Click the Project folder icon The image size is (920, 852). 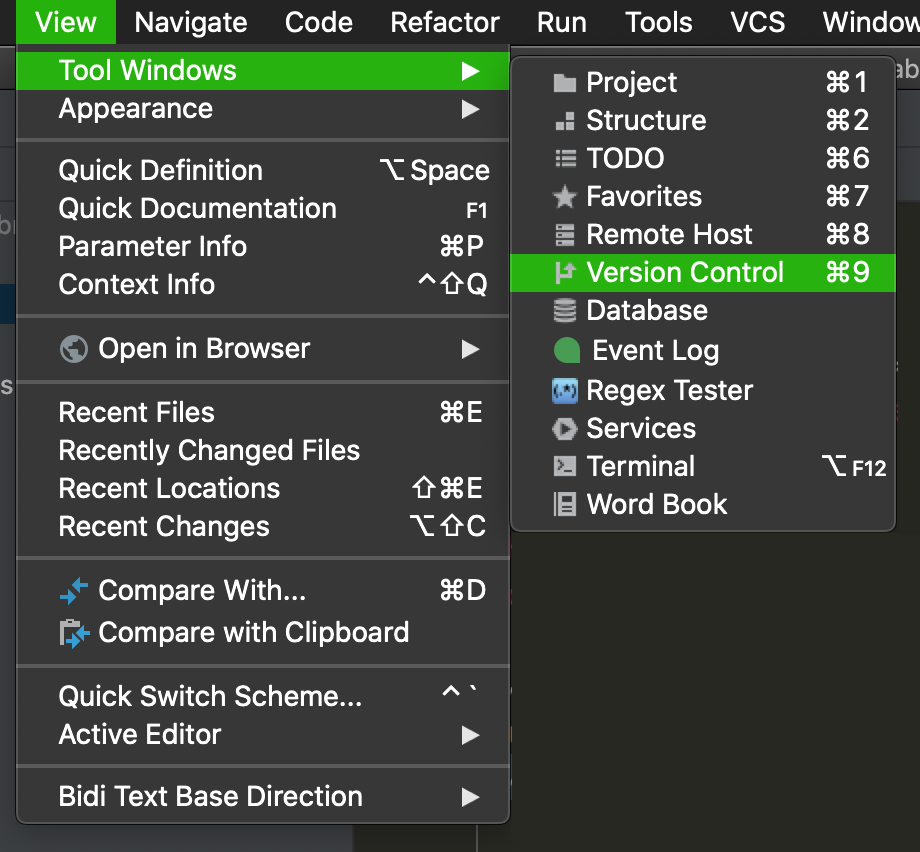click(x=565, y=83)
